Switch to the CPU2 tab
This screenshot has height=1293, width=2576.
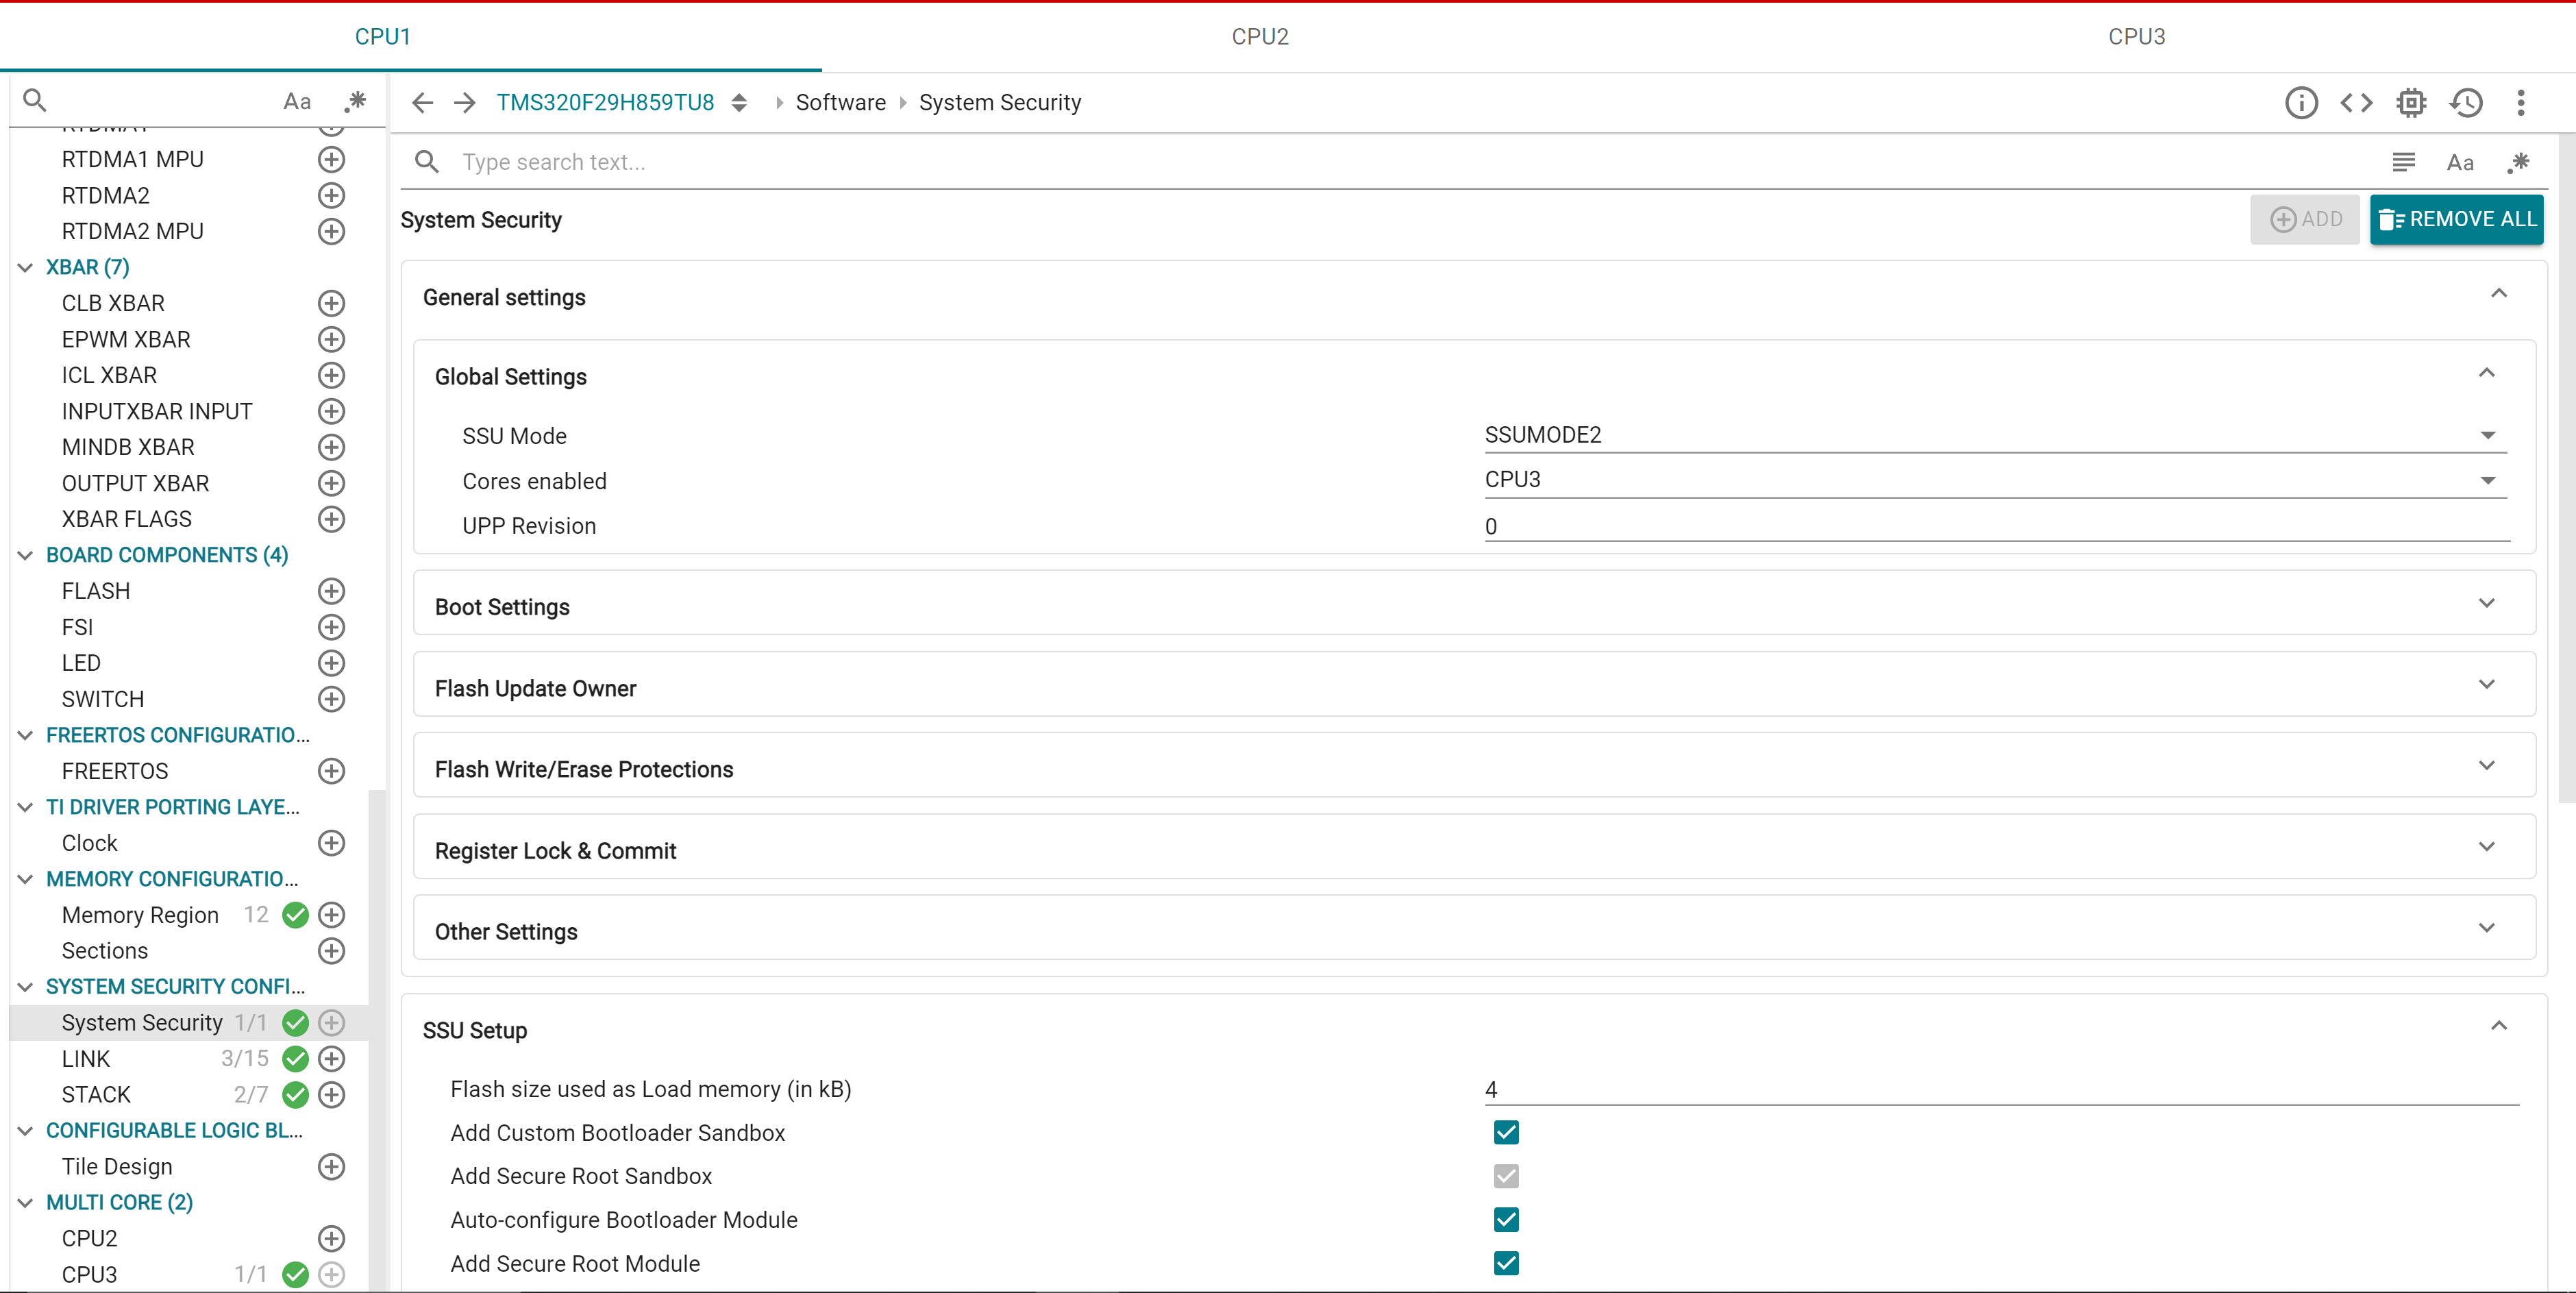[1259, 36]
